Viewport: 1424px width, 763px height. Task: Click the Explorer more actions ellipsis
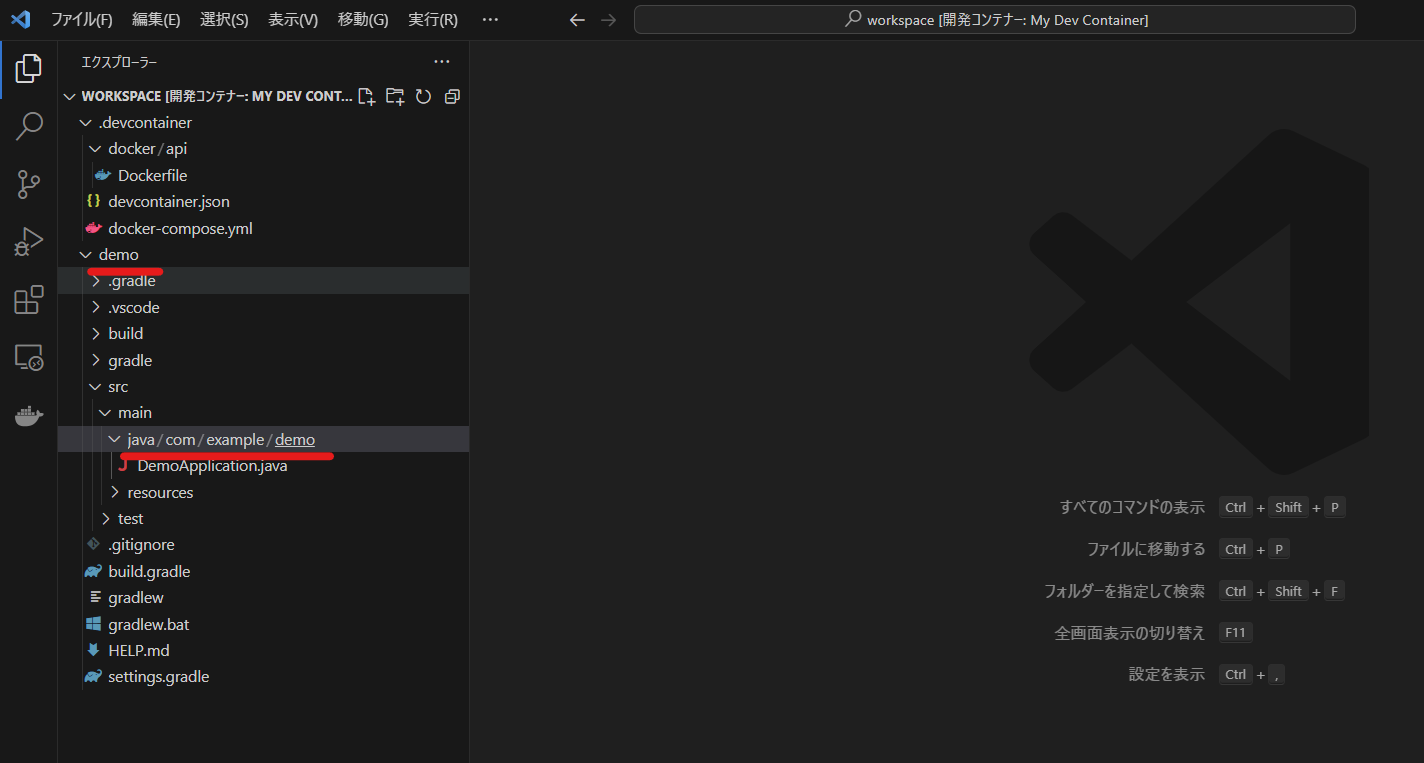click(x=442, y=61)
